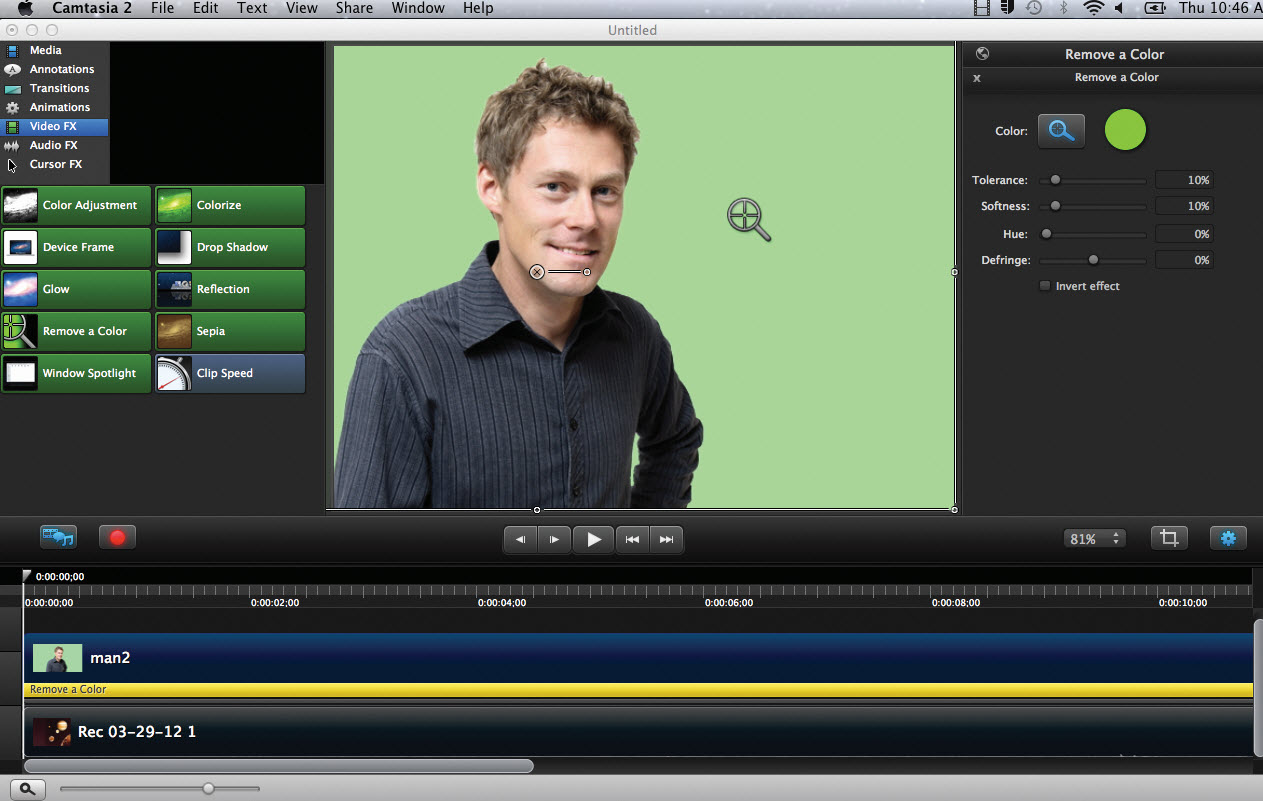The width and height of the screenshot is (1263, 801).
Task: Choose the Colorize effect
Action: (x=230, y=205)
